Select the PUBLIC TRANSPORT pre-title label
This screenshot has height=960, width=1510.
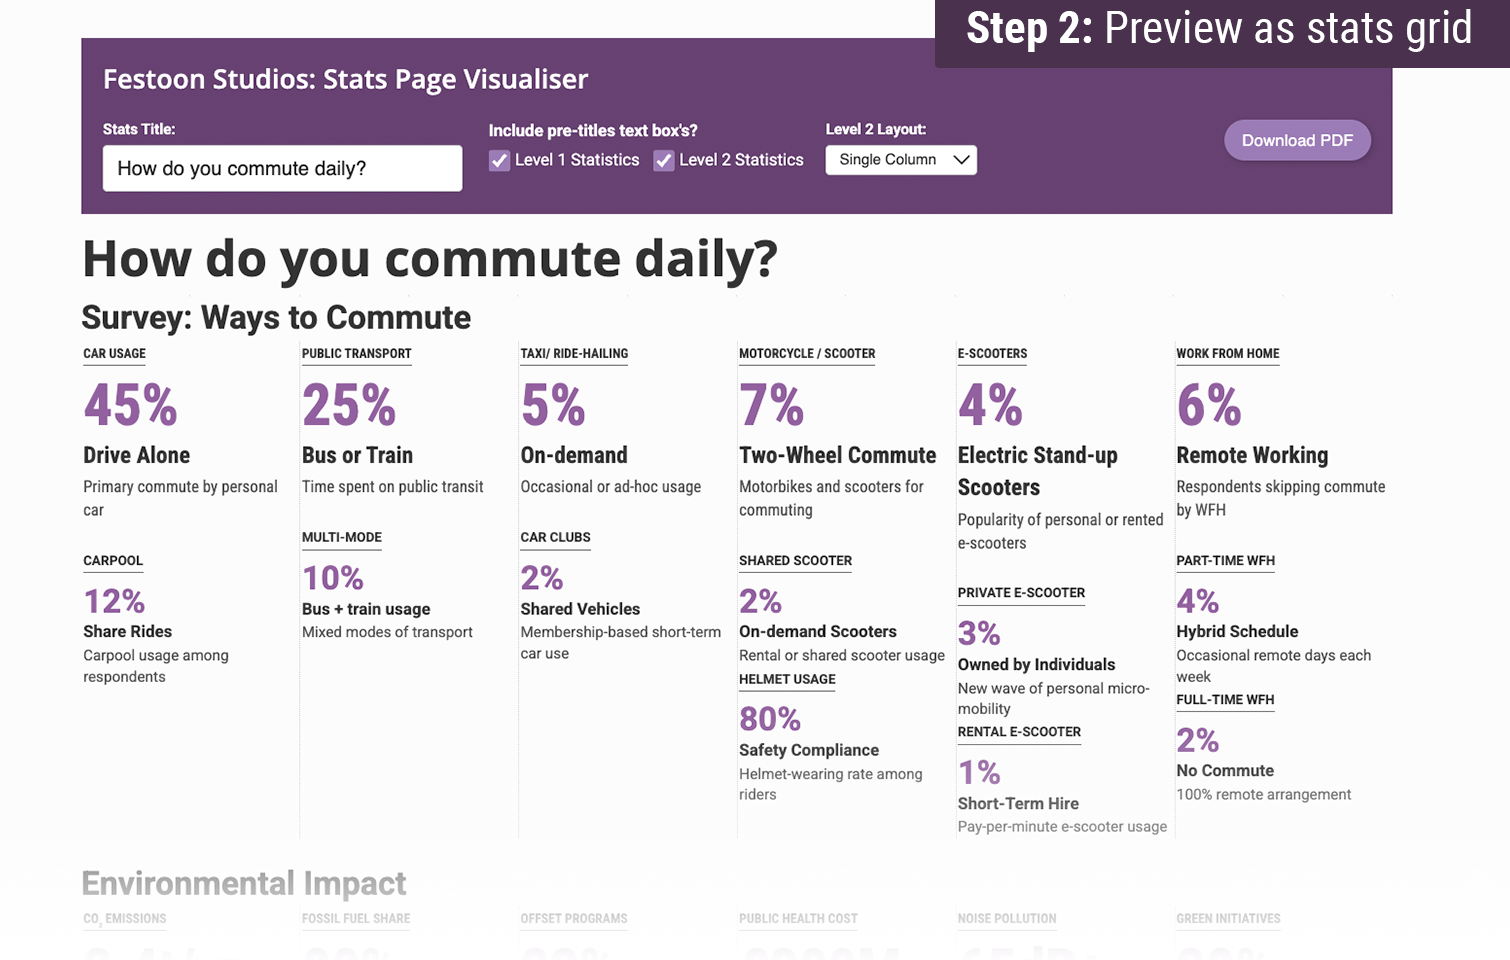coord(356,354)
